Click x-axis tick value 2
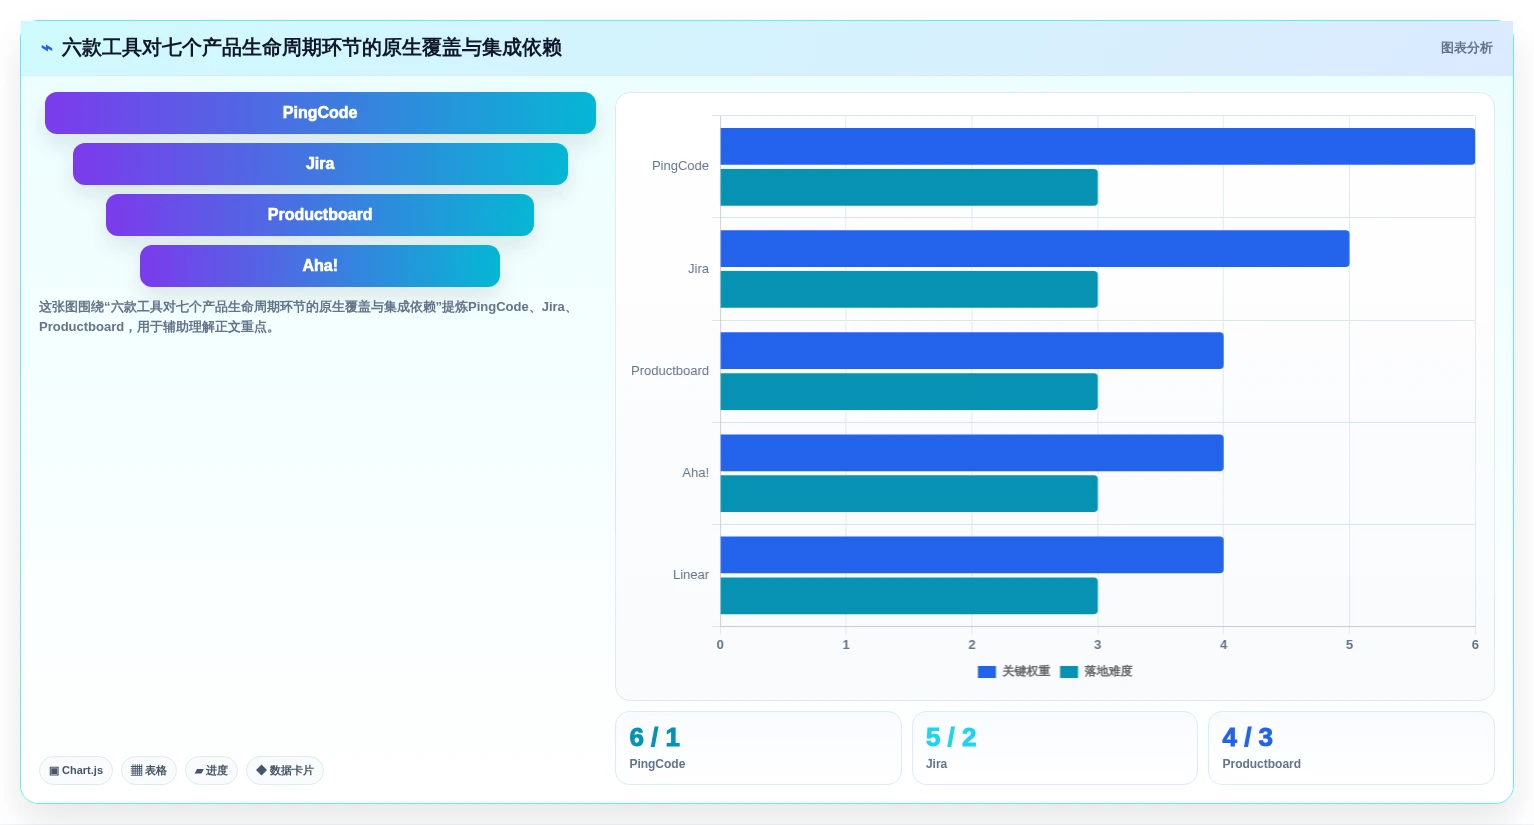This screenshot has height=825, width=1534. (972, 645)
